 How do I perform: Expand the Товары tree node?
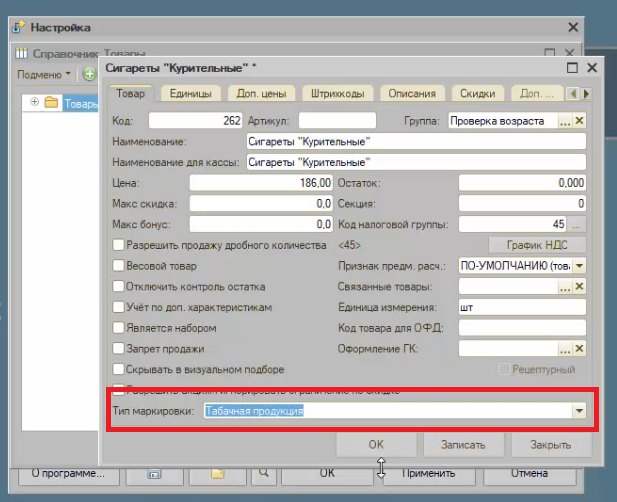(35, 102)
